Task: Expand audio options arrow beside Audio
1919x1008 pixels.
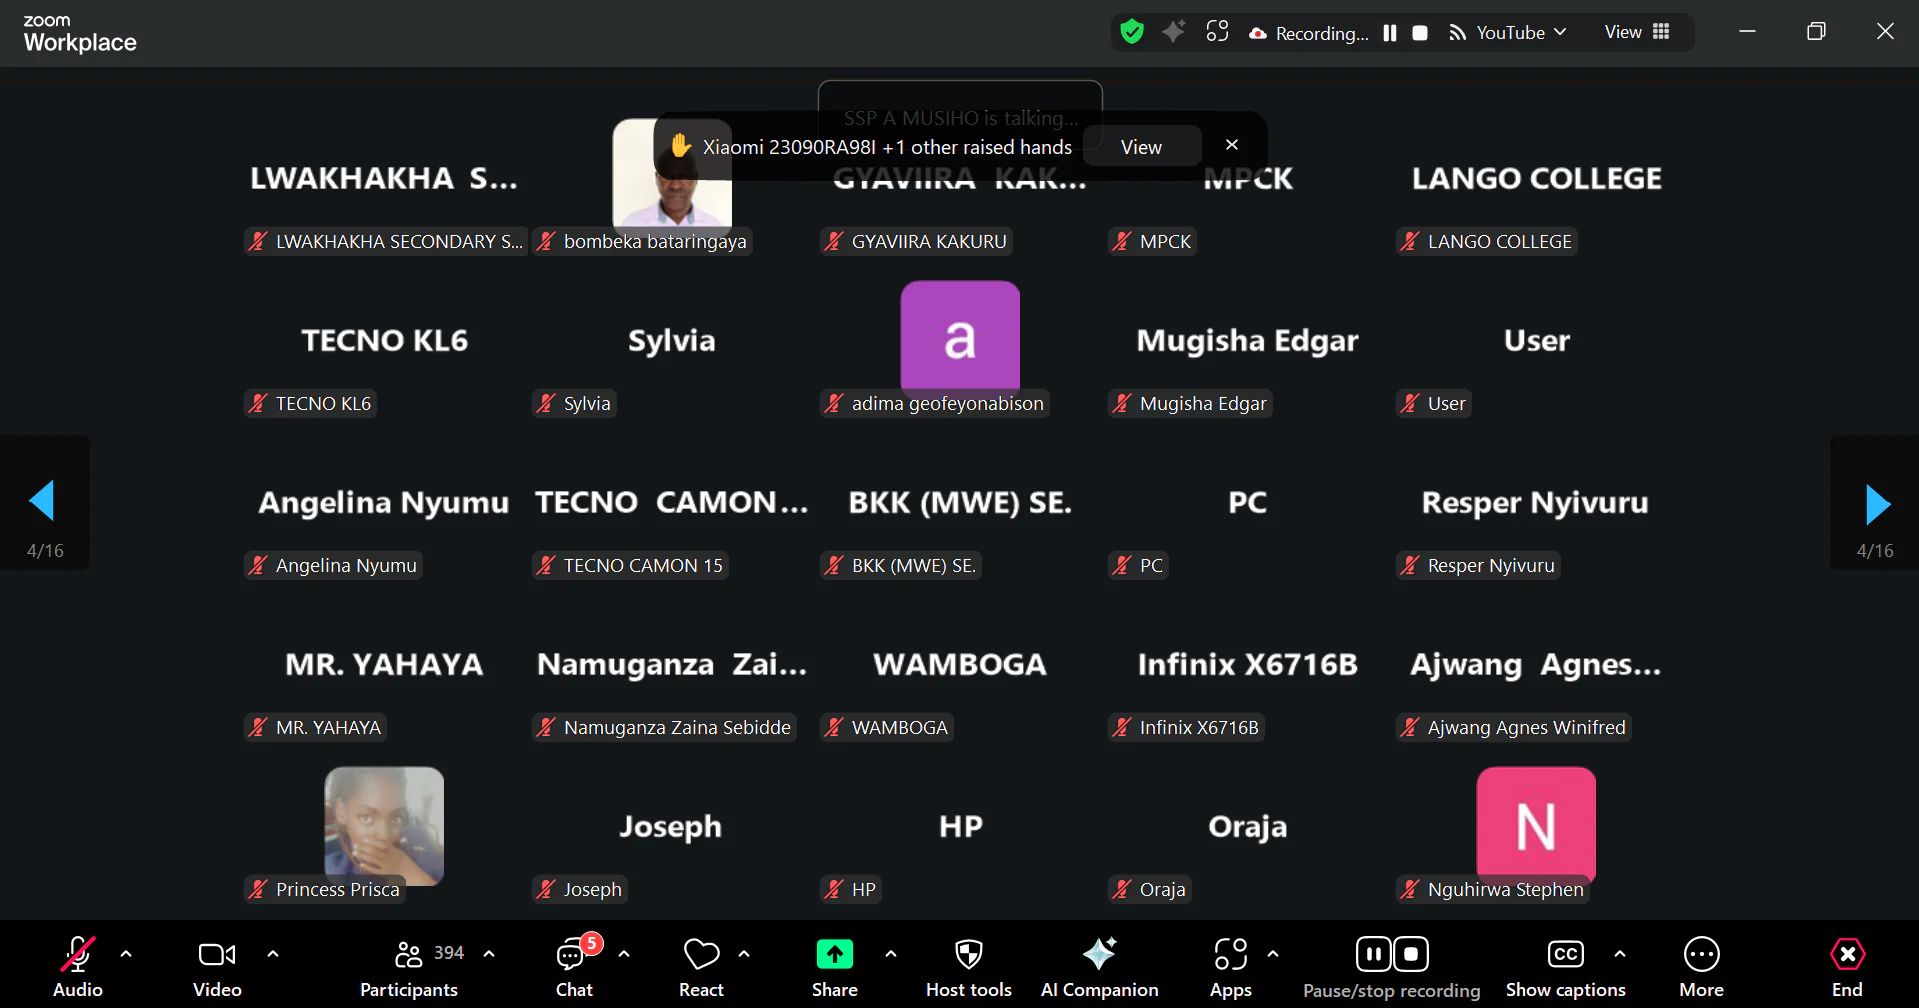Action: click(126, 954)
